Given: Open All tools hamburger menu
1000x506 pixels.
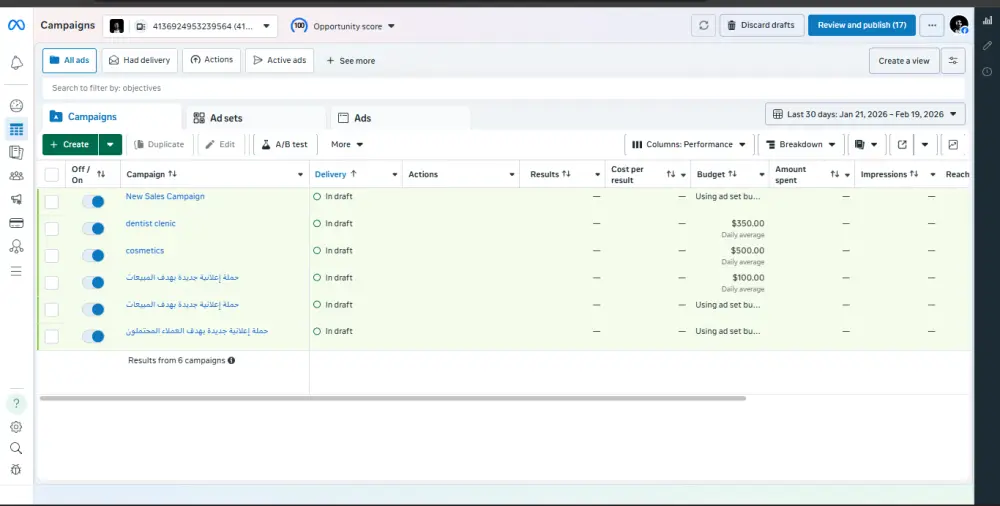Looking at the screenshot, I should [x=17, y=271].
